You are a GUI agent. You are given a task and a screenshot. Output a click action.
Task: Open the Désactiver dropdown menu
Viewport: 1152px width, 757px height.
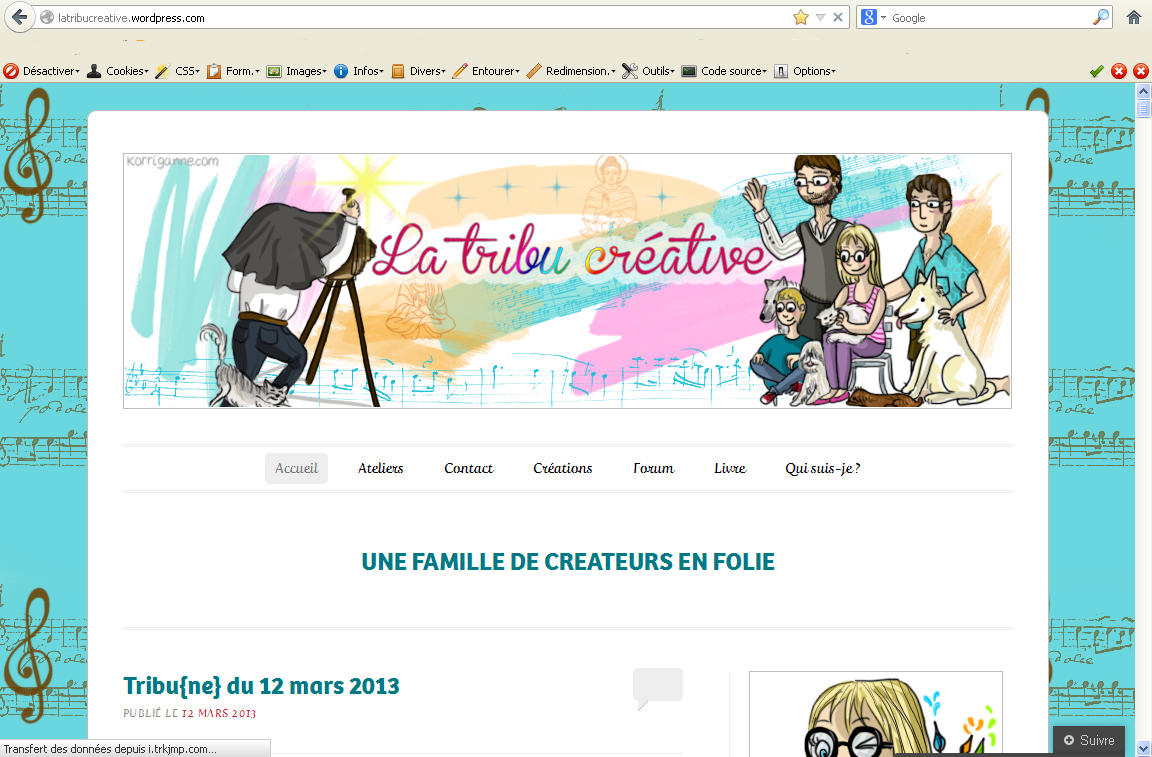click(x=42, y=71)
